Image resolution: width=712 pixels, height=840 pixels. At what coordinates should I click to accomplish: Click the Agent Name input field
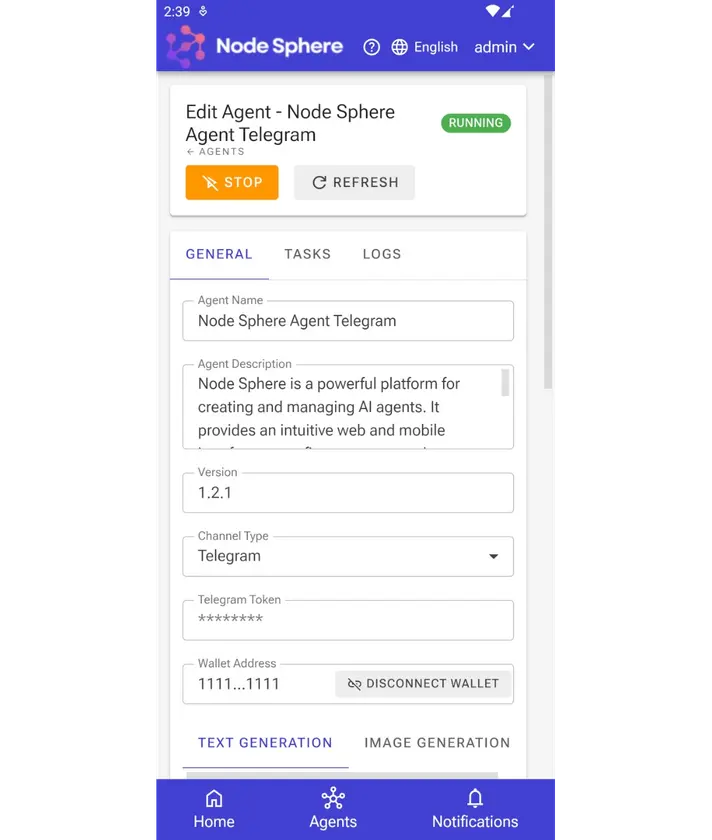[348, 321]
